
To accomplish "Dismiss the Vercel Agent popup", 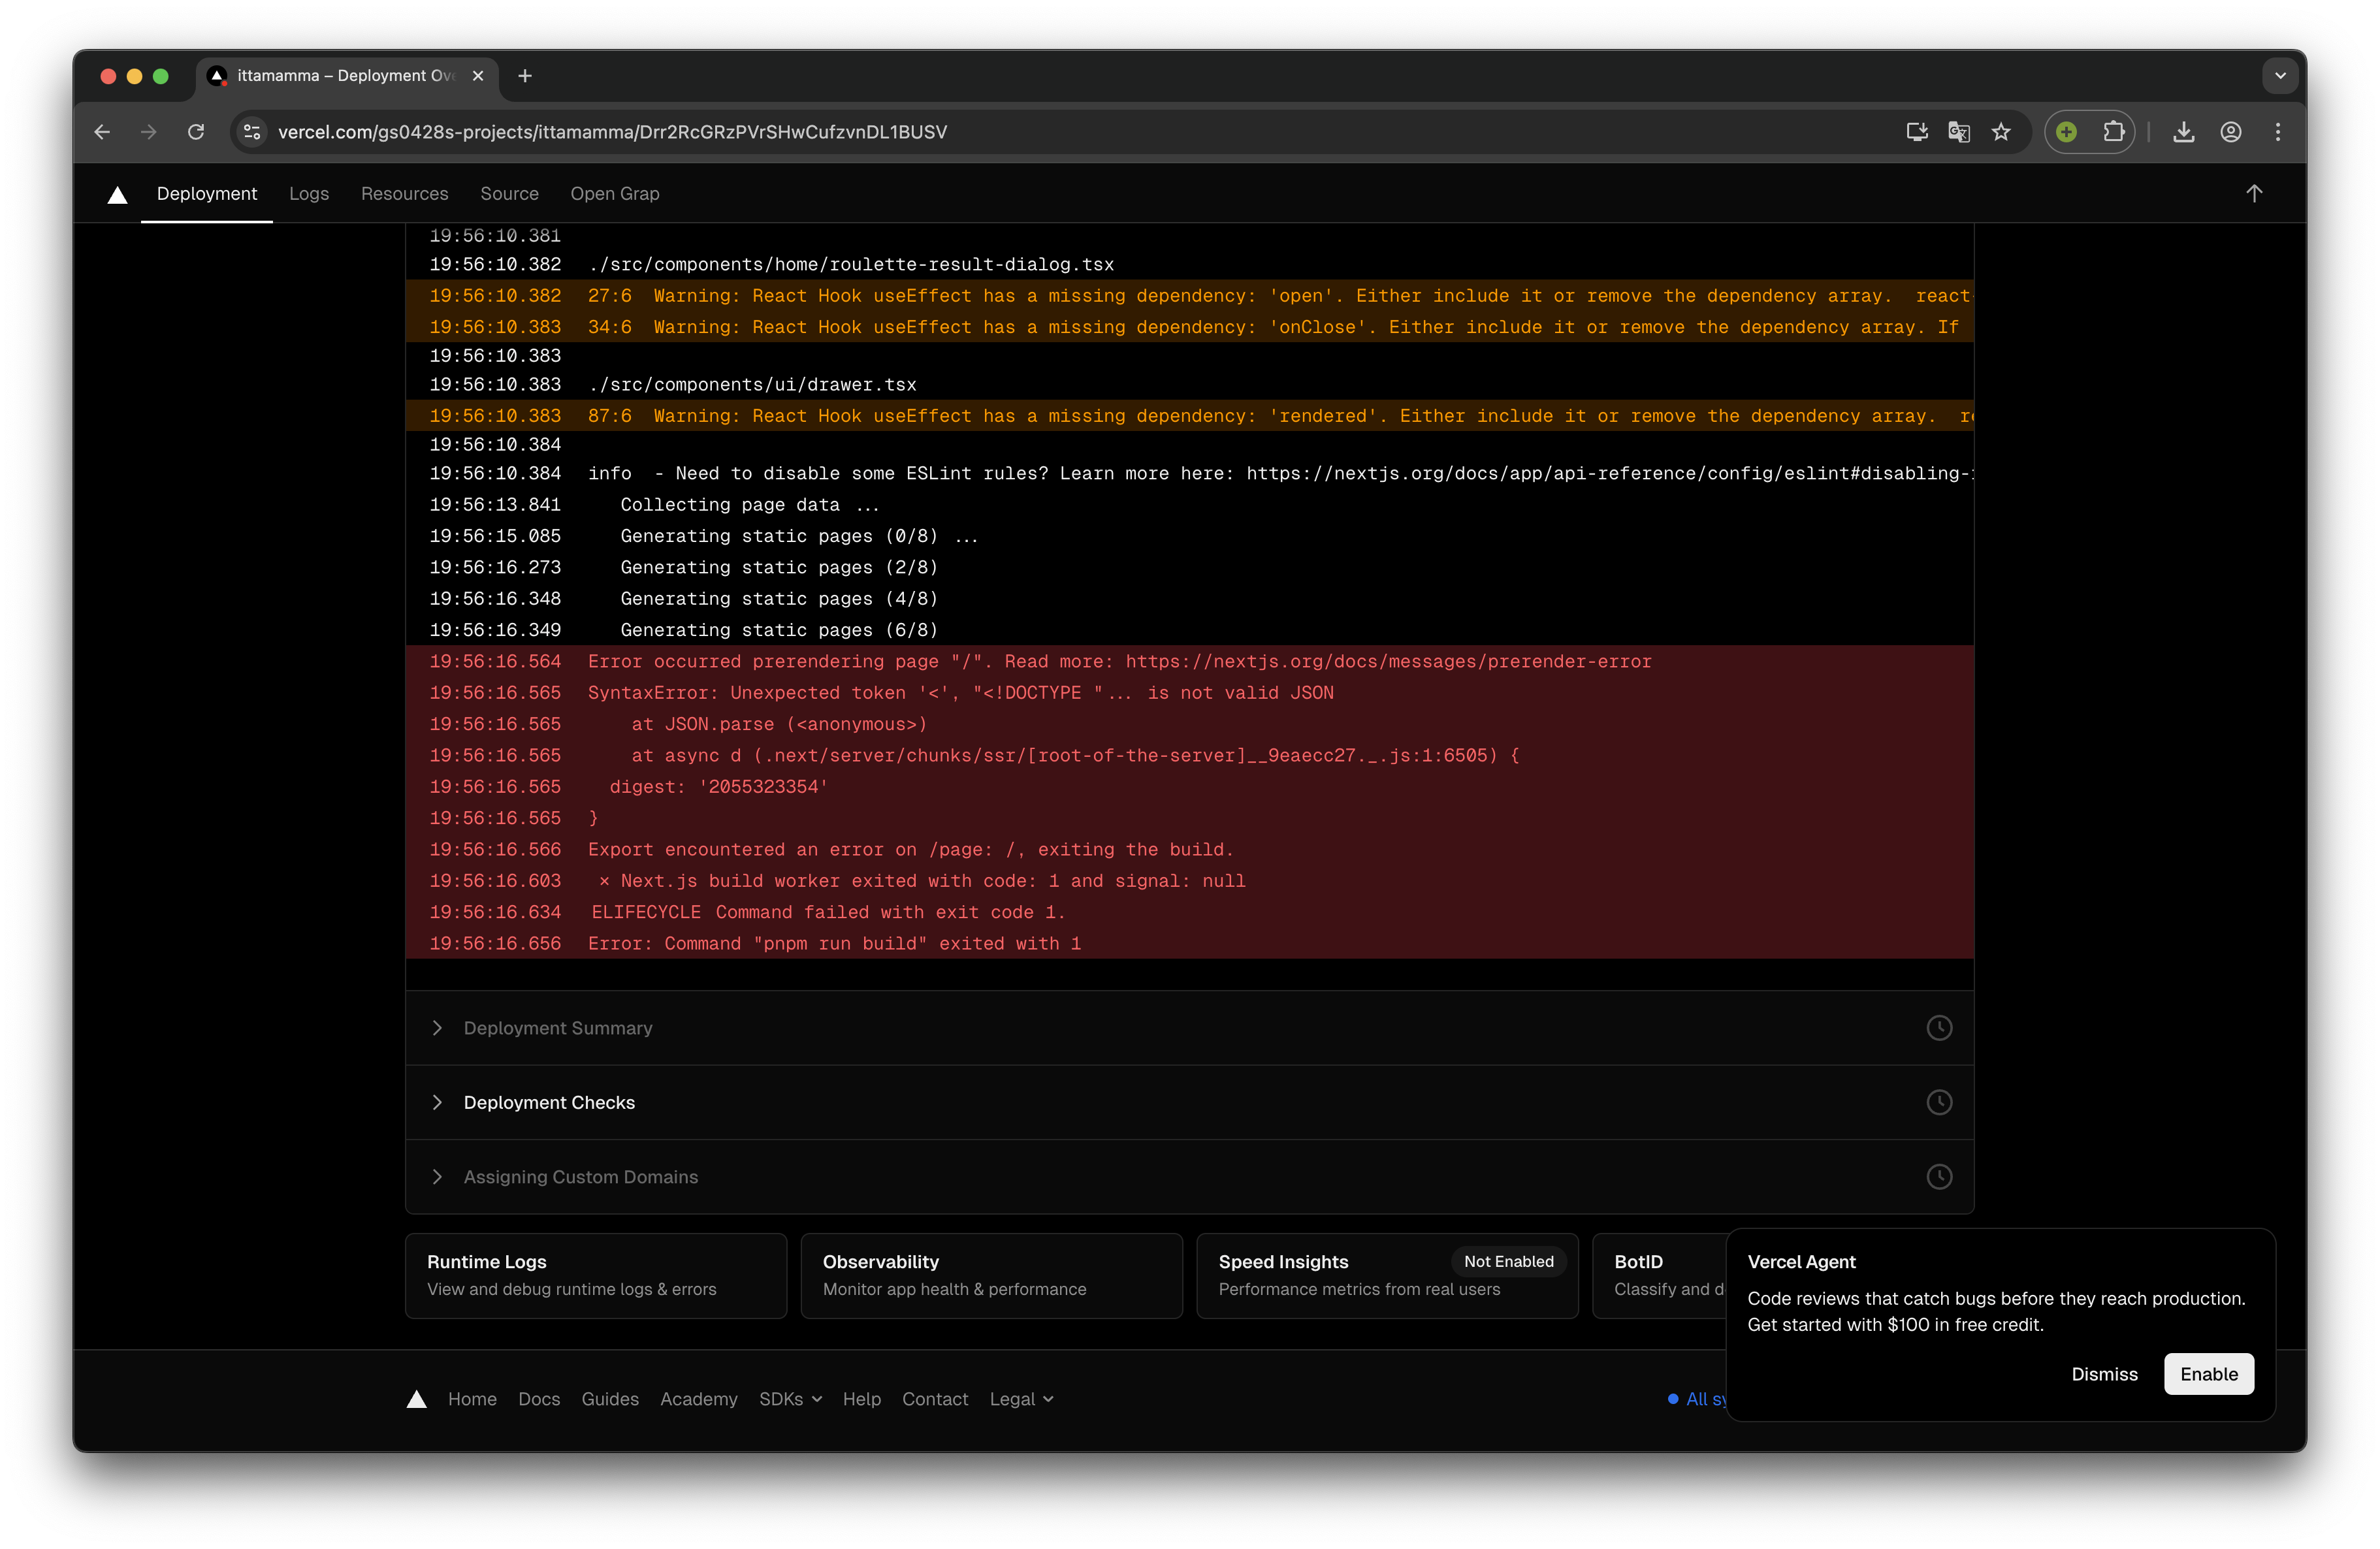I will pyautogui.click(x=2104, y=1374).
